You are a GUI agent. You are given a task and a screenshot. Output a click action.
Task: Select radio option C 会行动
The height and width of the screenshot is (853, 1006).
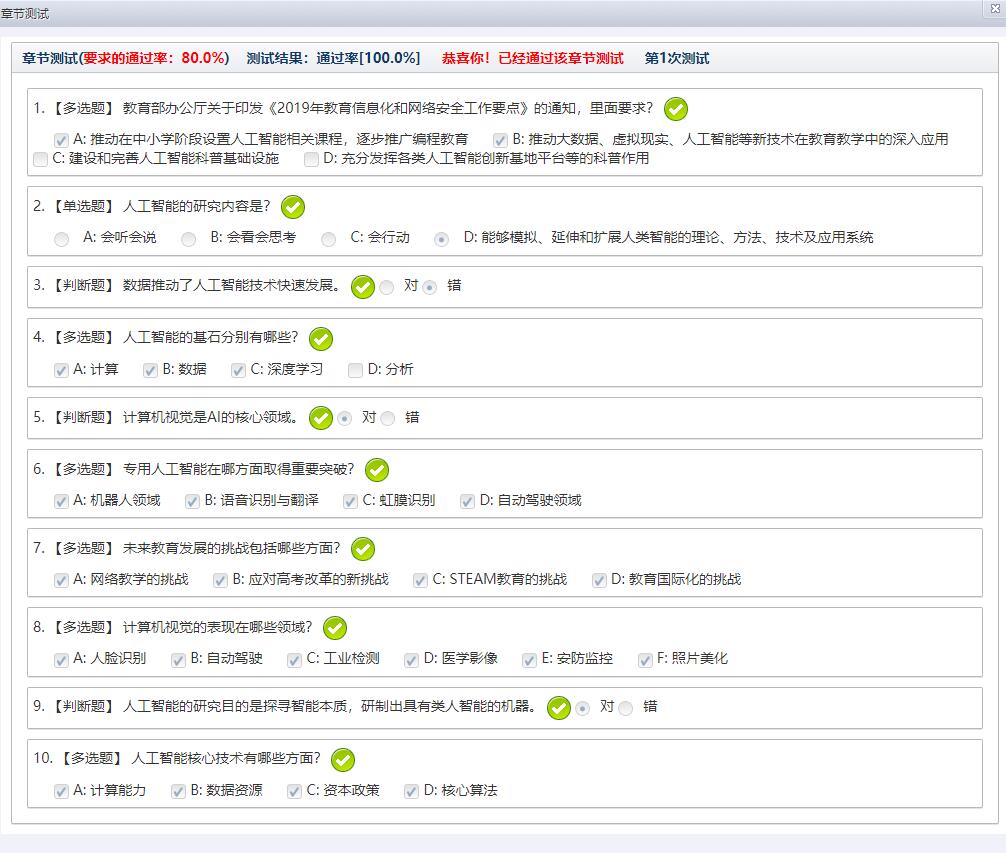329,239
